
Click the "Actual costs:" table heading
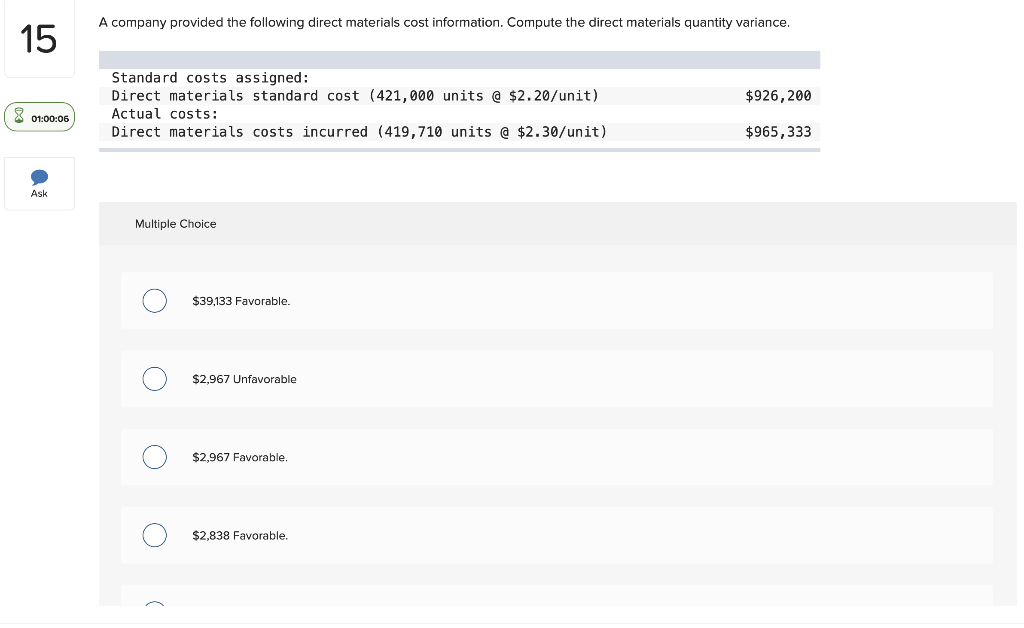tap(165, 114)
